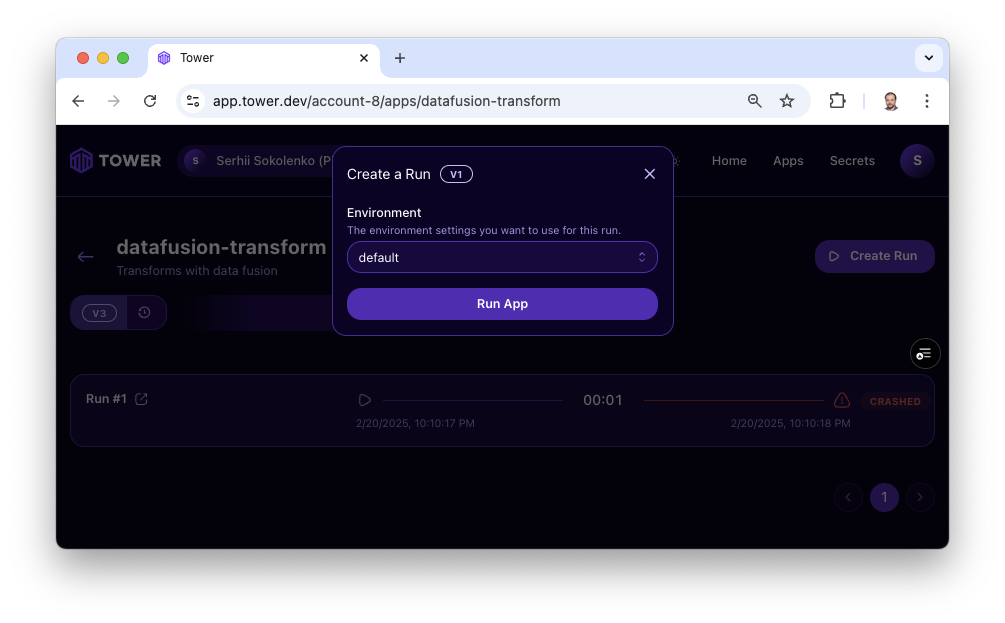Click the zoom magnifier icon in address bar
The width and height of the screenshot is (1005, 623).
754,101
